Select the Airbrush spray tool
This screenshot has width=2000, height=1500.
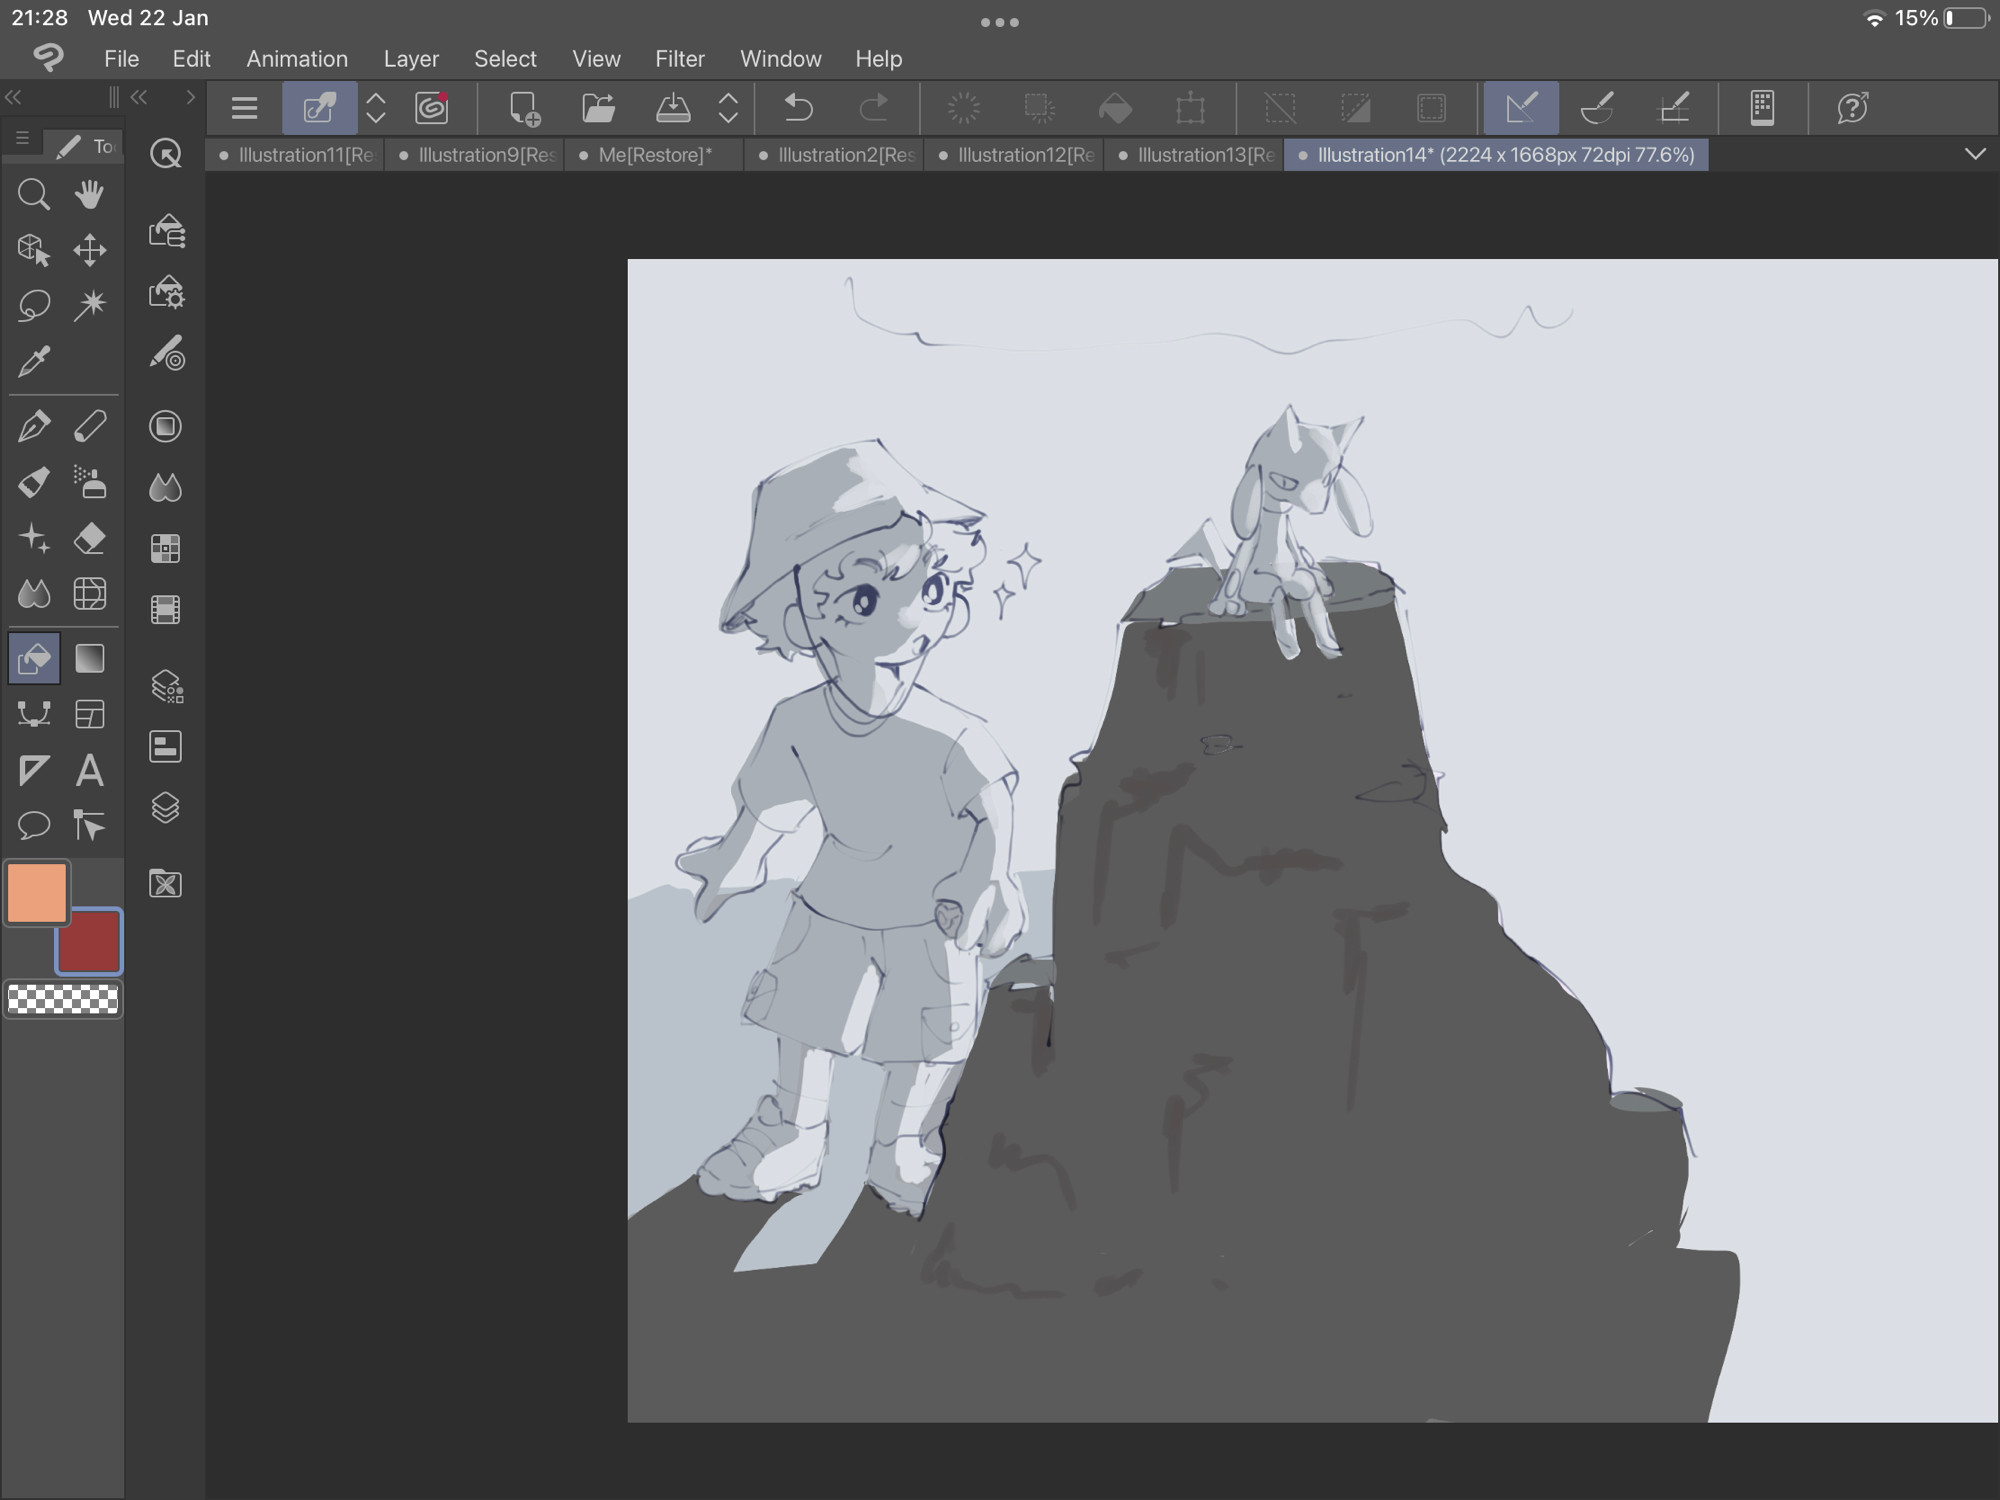tap(90, 483)
